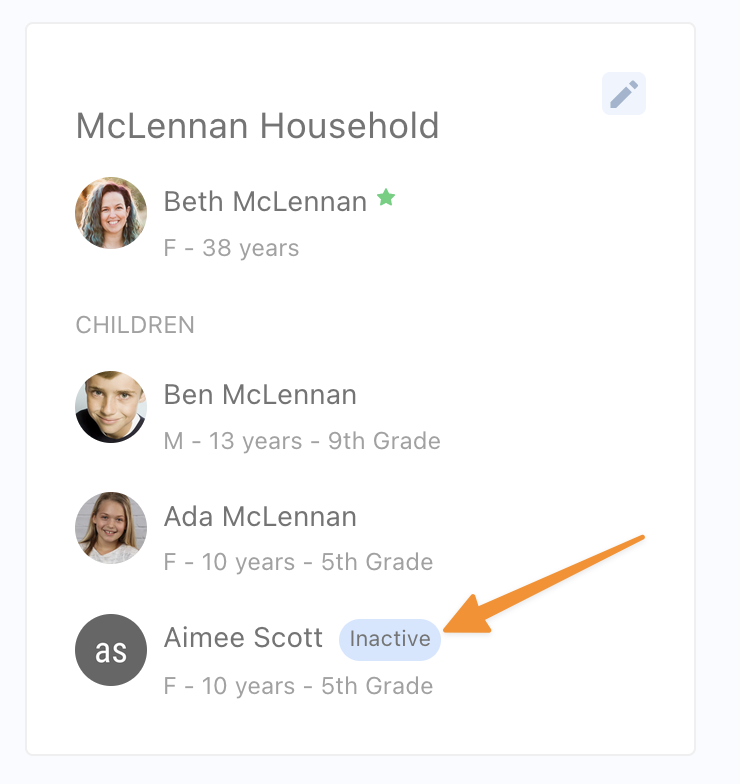The height and width of the screenshot is (784, 740).
Task: Click the CHILDREN section heading
Action: point(135,325)
